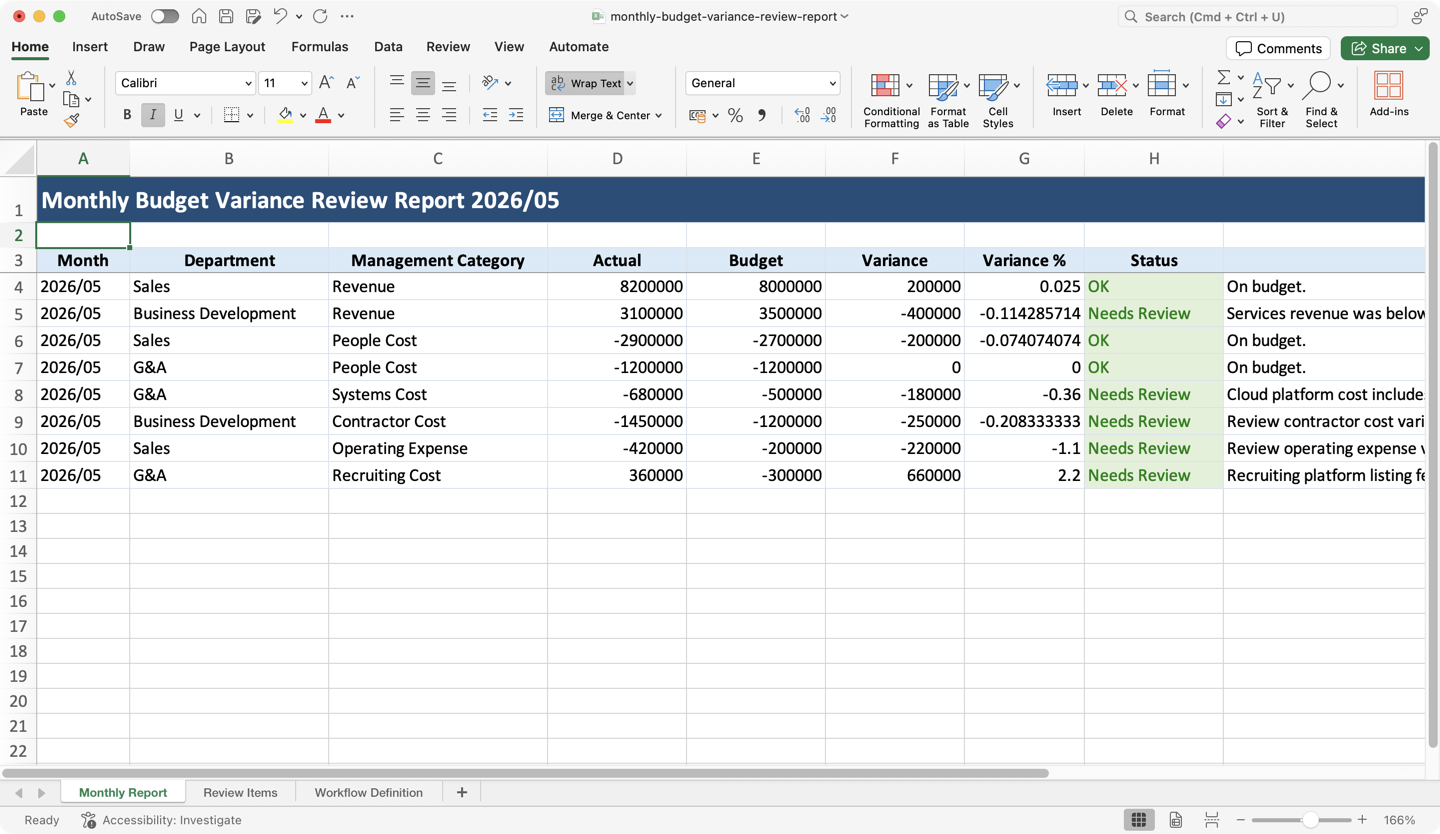
Task: Switch to the Formulas ribbon tab
Action: pos(320,47)
